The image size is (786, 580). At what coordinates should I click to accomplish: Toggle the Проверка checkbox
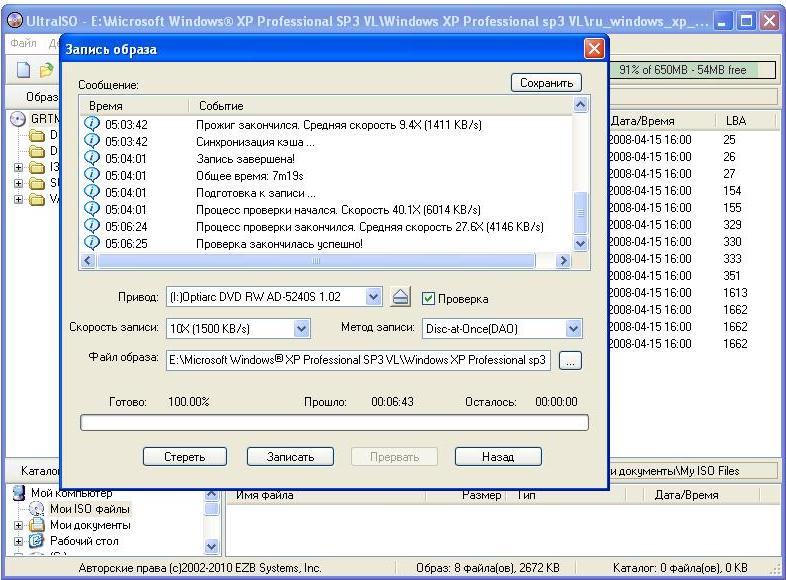[x=428, y=298]
